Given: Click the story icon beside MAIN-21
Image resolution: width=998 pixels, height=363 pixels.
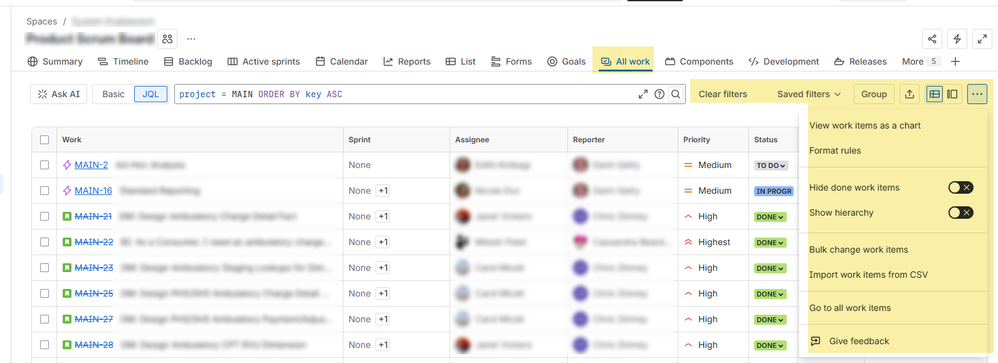Looking at the screenshot, I should (67, 217).
